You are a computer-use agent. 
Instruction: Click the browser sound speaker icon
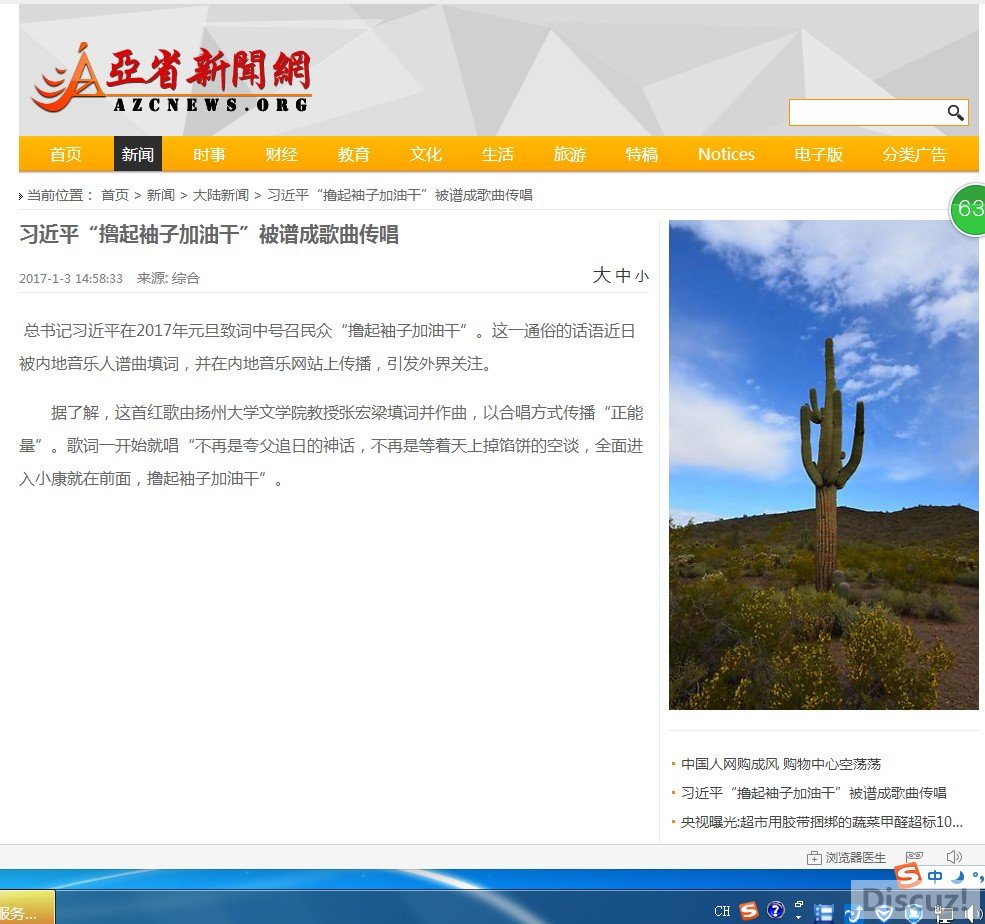coord(953,857)
